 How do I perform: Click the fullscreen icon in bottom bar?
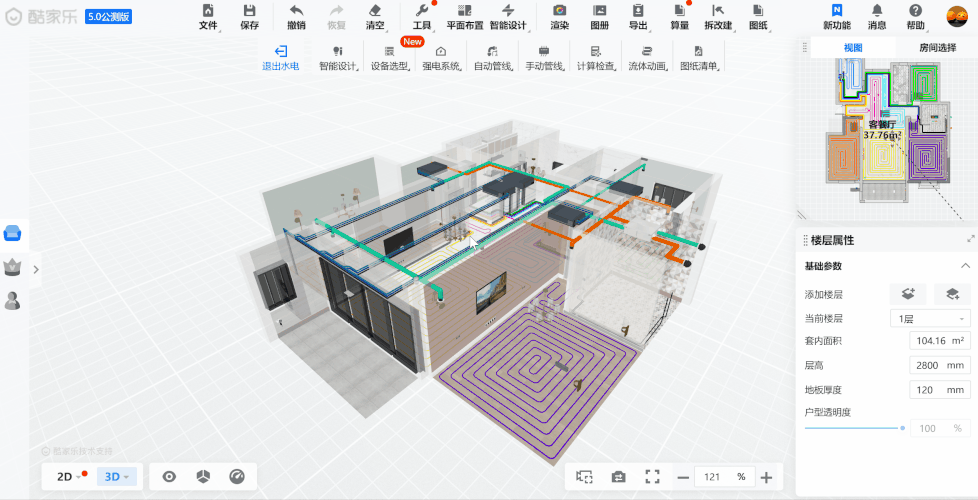click(652, 477)
